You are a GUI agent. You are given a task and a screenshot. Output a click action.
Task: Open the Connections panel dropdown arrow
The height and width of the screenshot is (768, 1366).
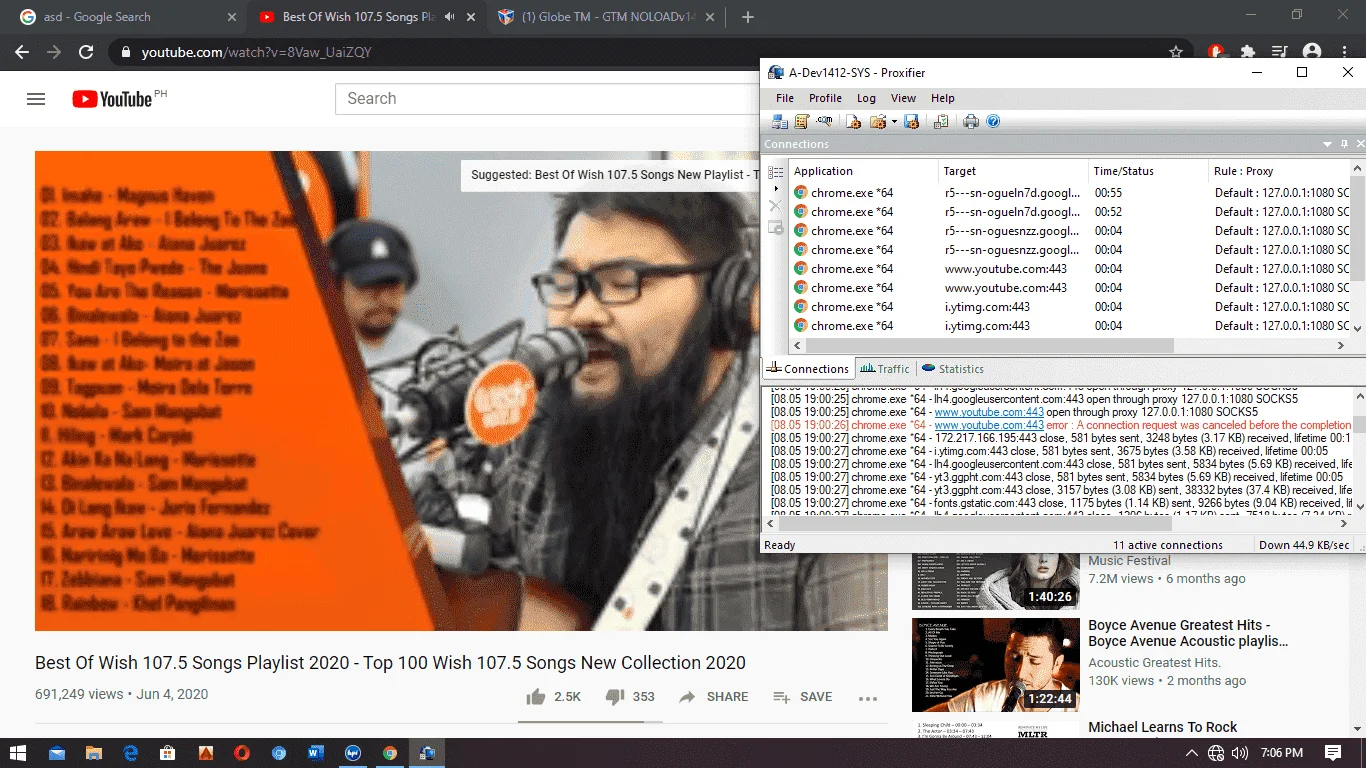(x=1328, y=145)
